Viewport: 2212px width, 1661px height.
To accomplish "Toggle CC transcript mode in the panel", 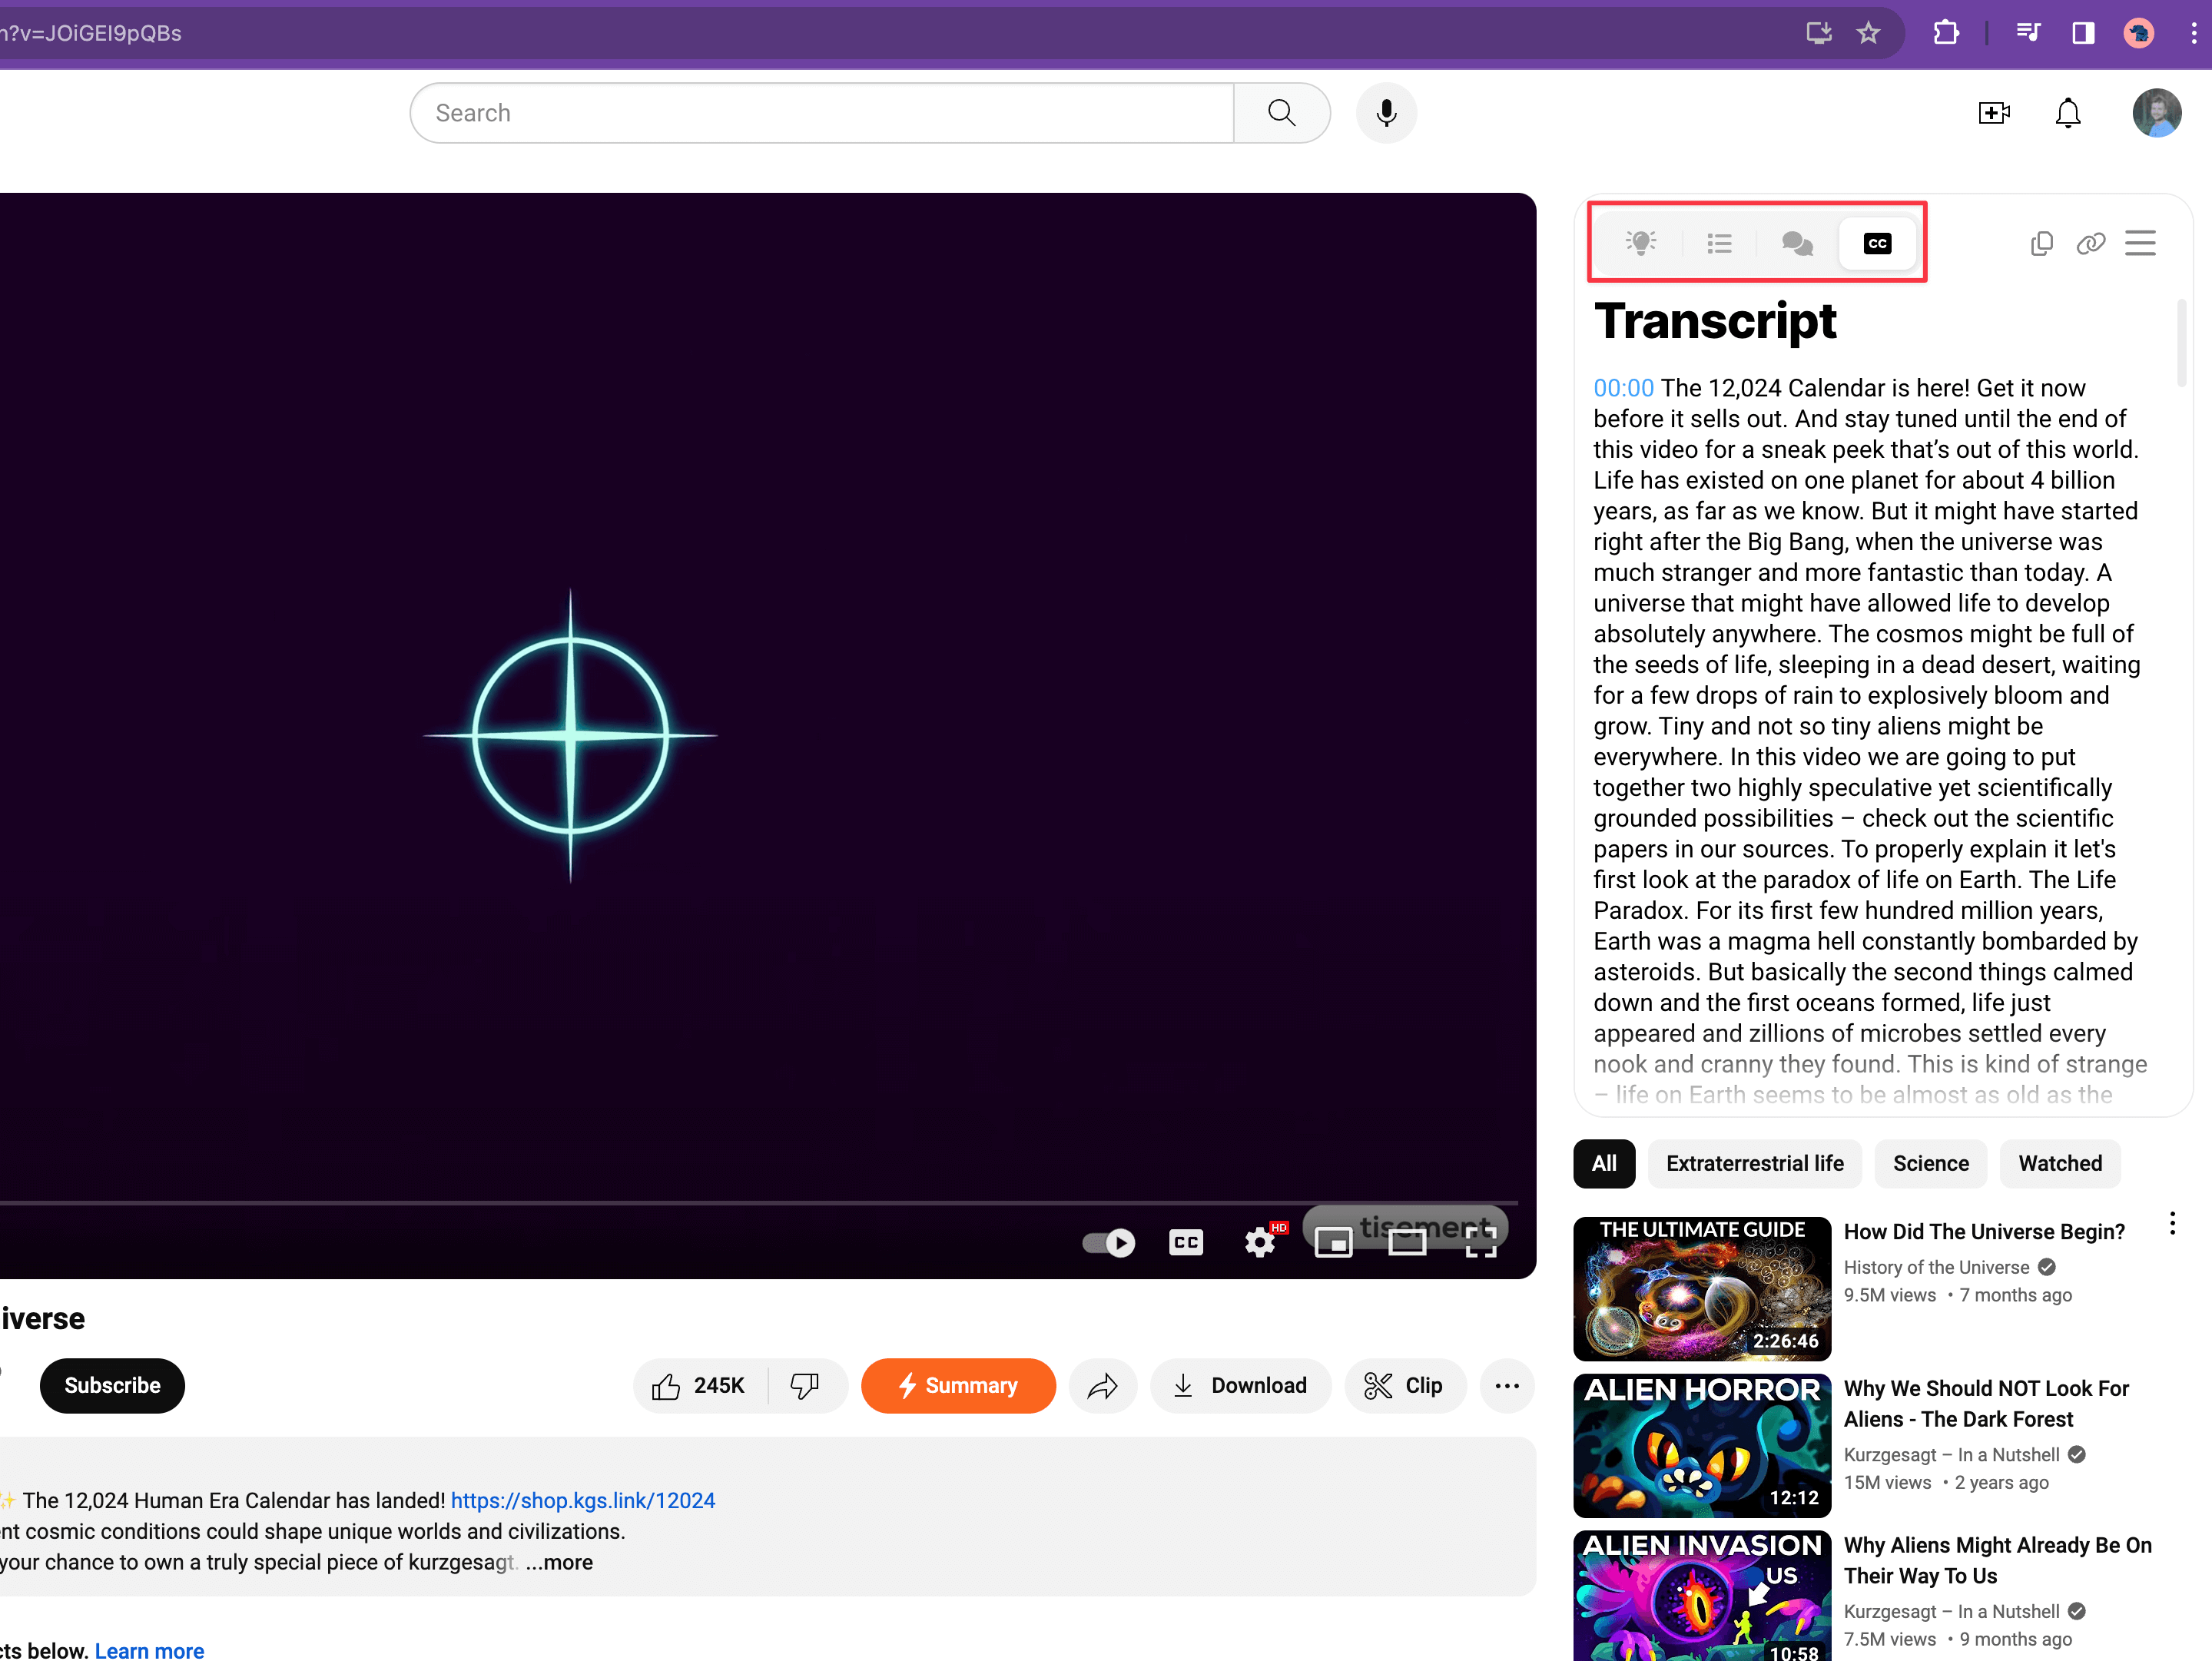I will pyautogui.click(x=1877, y=242).
